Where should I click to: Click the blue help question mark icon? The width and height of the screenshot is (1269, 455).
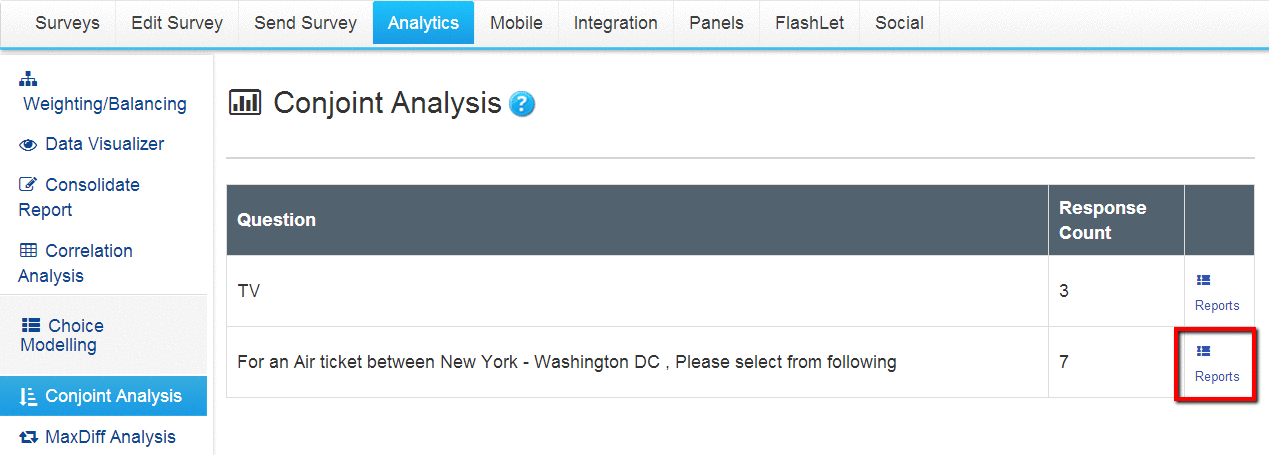pos(522,104)
